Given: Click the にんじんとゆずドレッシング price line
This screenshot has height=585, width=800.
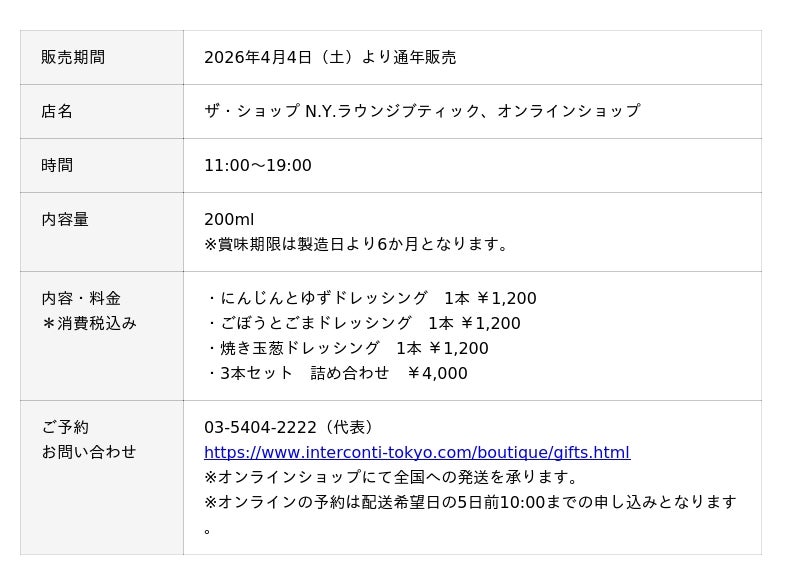Looking at the screenshot, I should (x=371, y=298).
